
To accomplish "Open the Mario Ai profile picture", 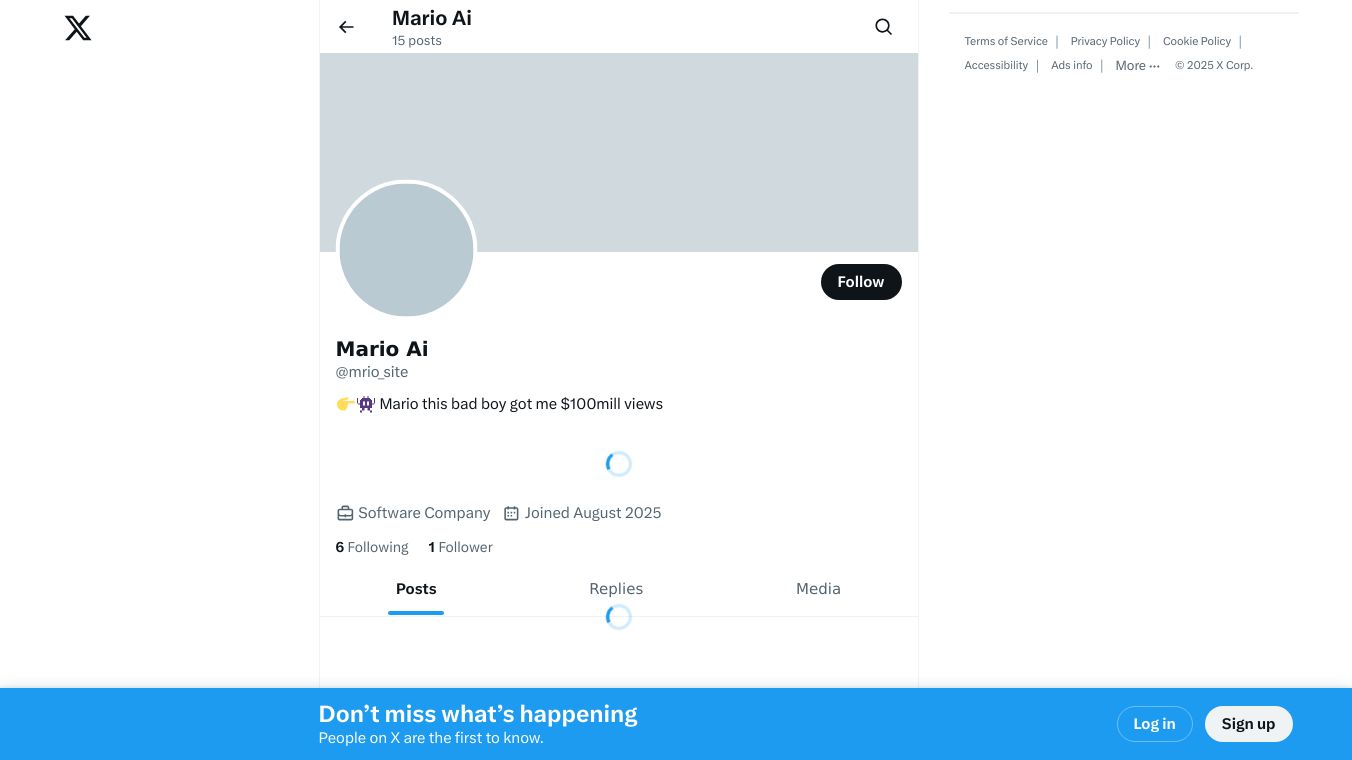I will pyautogui.click(x=406, y=250).
